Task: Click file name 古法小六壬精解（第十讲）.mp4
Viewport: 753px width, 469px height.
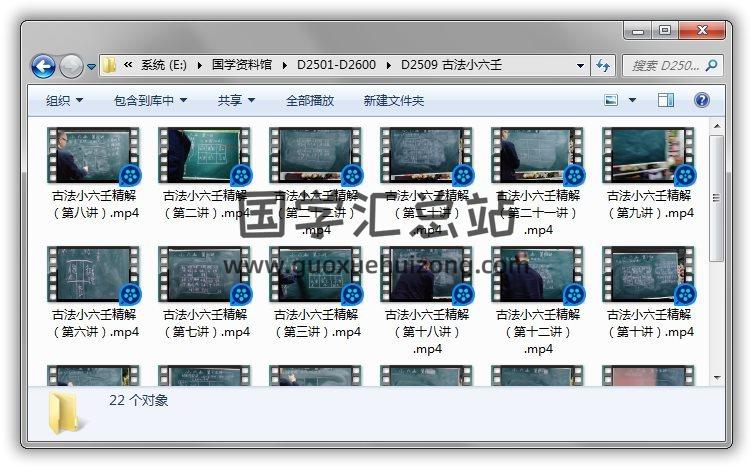Action: [x=649, y=323]
